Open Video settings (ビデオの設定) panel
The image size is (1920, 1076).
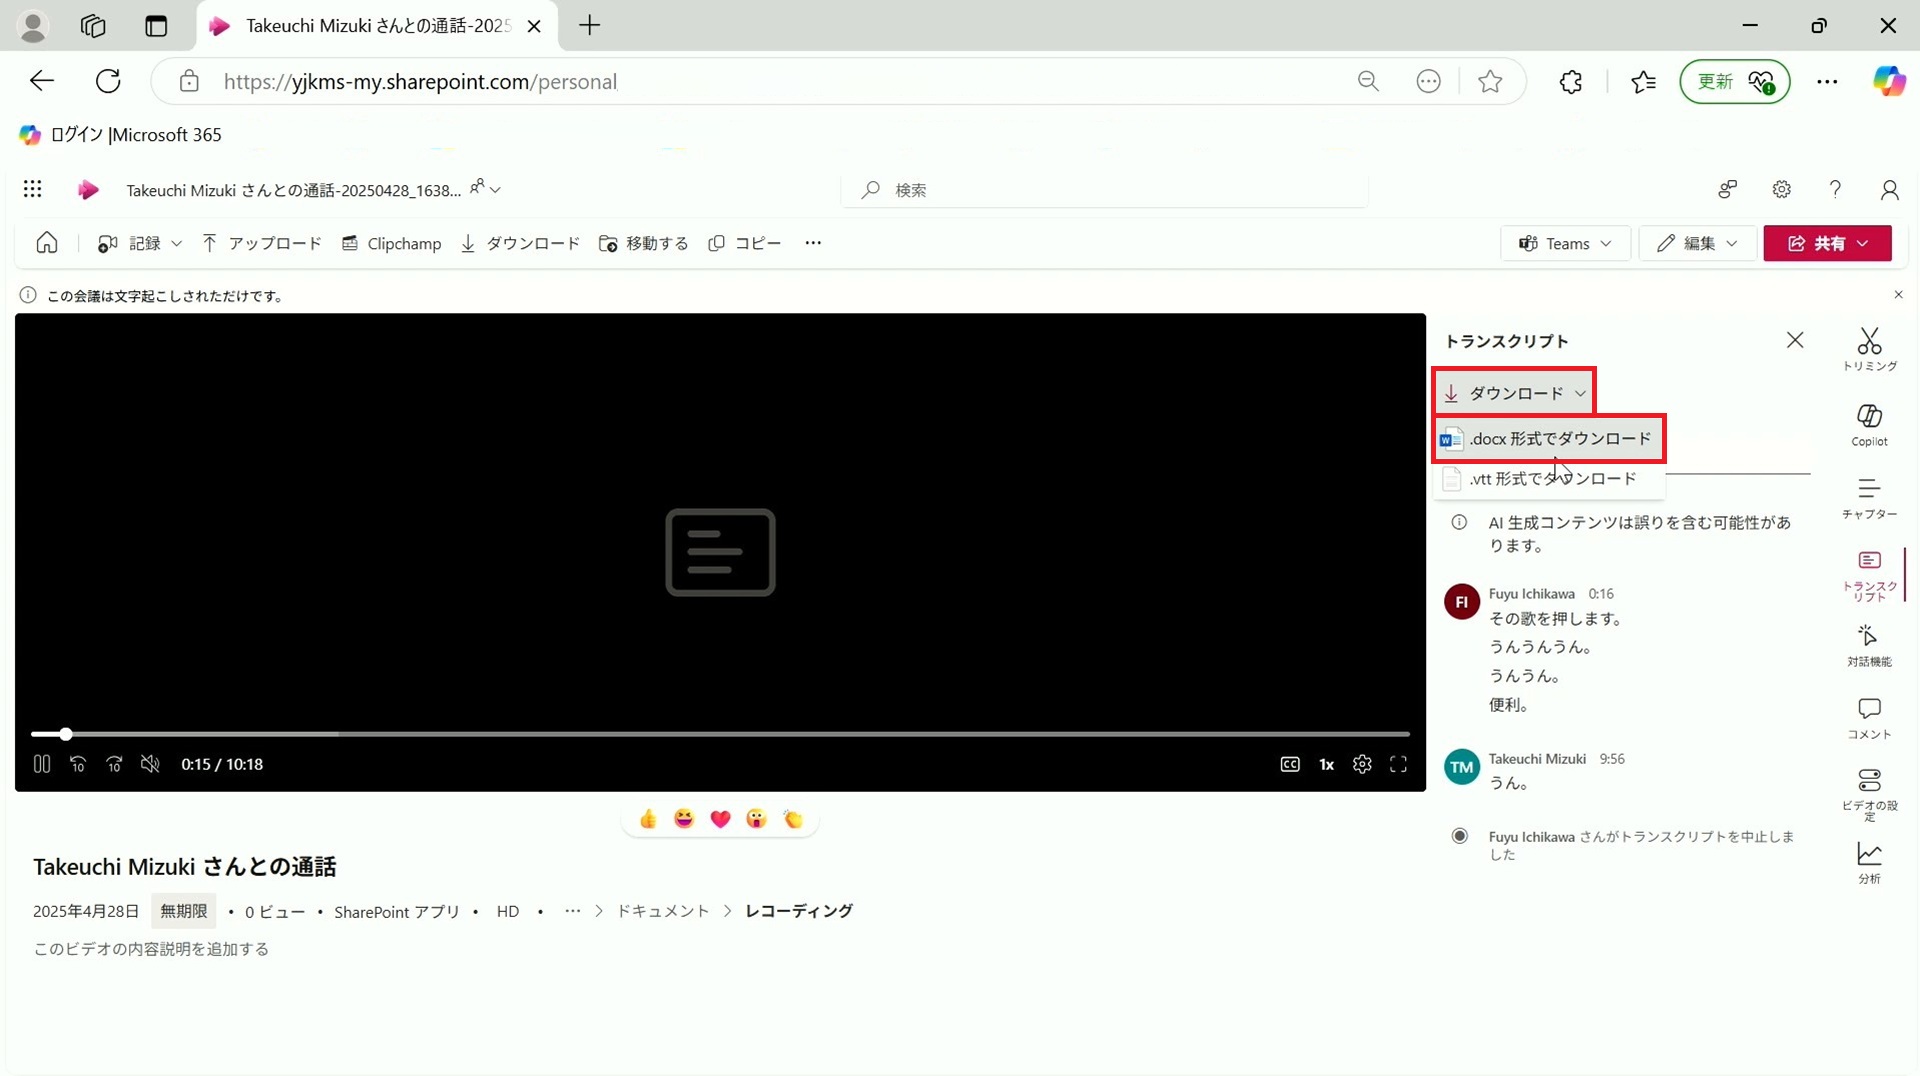1869,794
